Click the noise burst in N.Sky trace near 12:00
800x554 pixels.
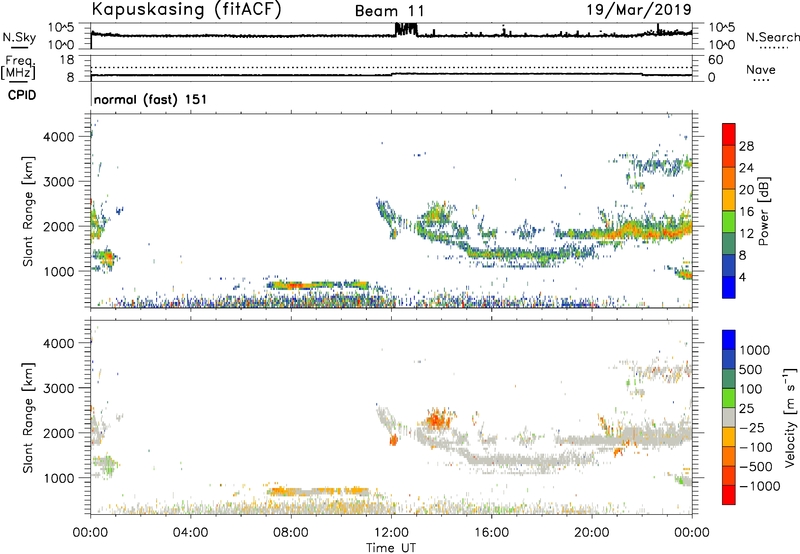pyautogui.click(x=406, y=30)
